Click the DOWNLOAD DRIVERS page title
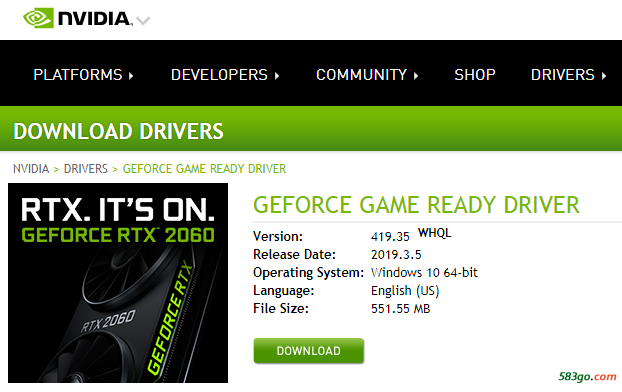 (x=119, y=131)
